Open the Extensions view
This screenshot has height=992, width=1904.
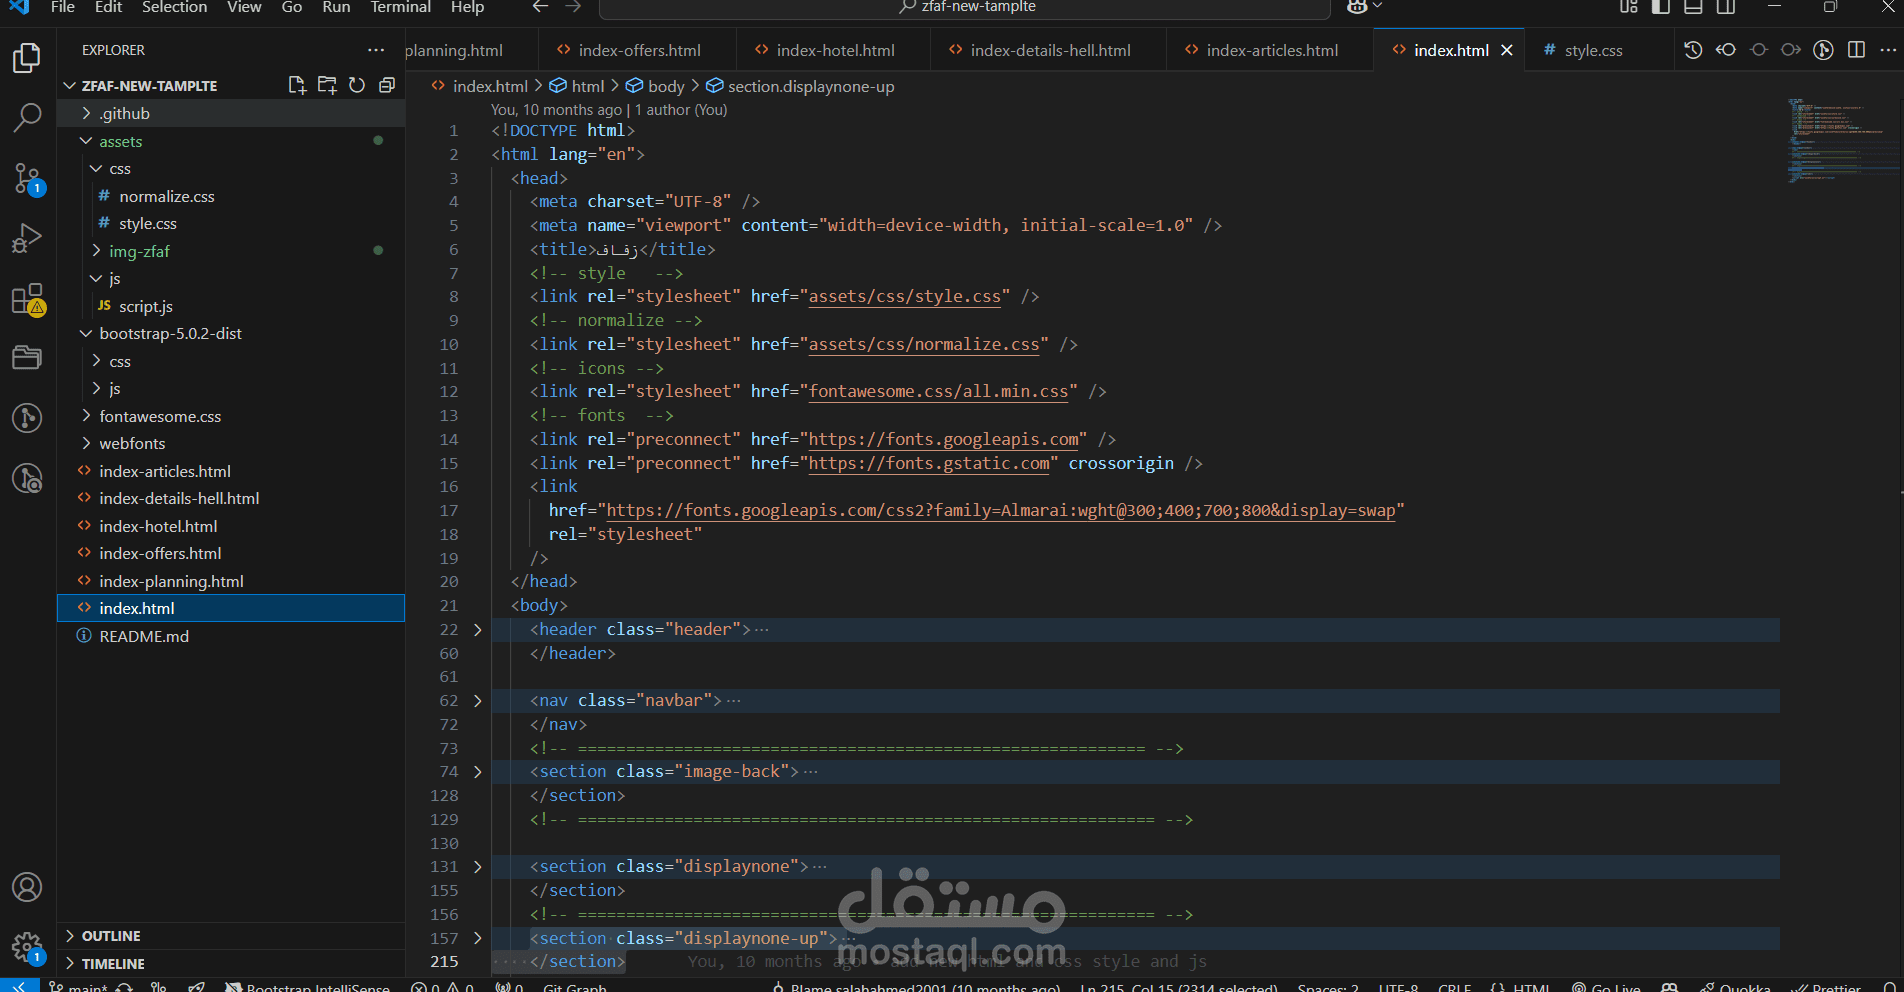click(x=27, y=299)
